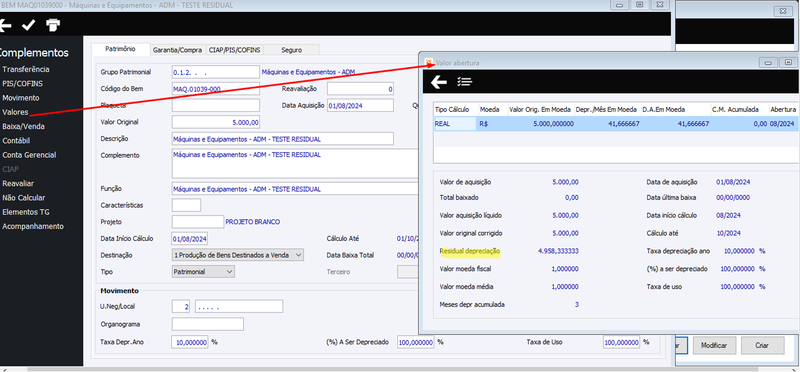Click the Taxa Depr.Ano percentage field
The height and width of the screenshot is (372, 800).
pos(190,342)
